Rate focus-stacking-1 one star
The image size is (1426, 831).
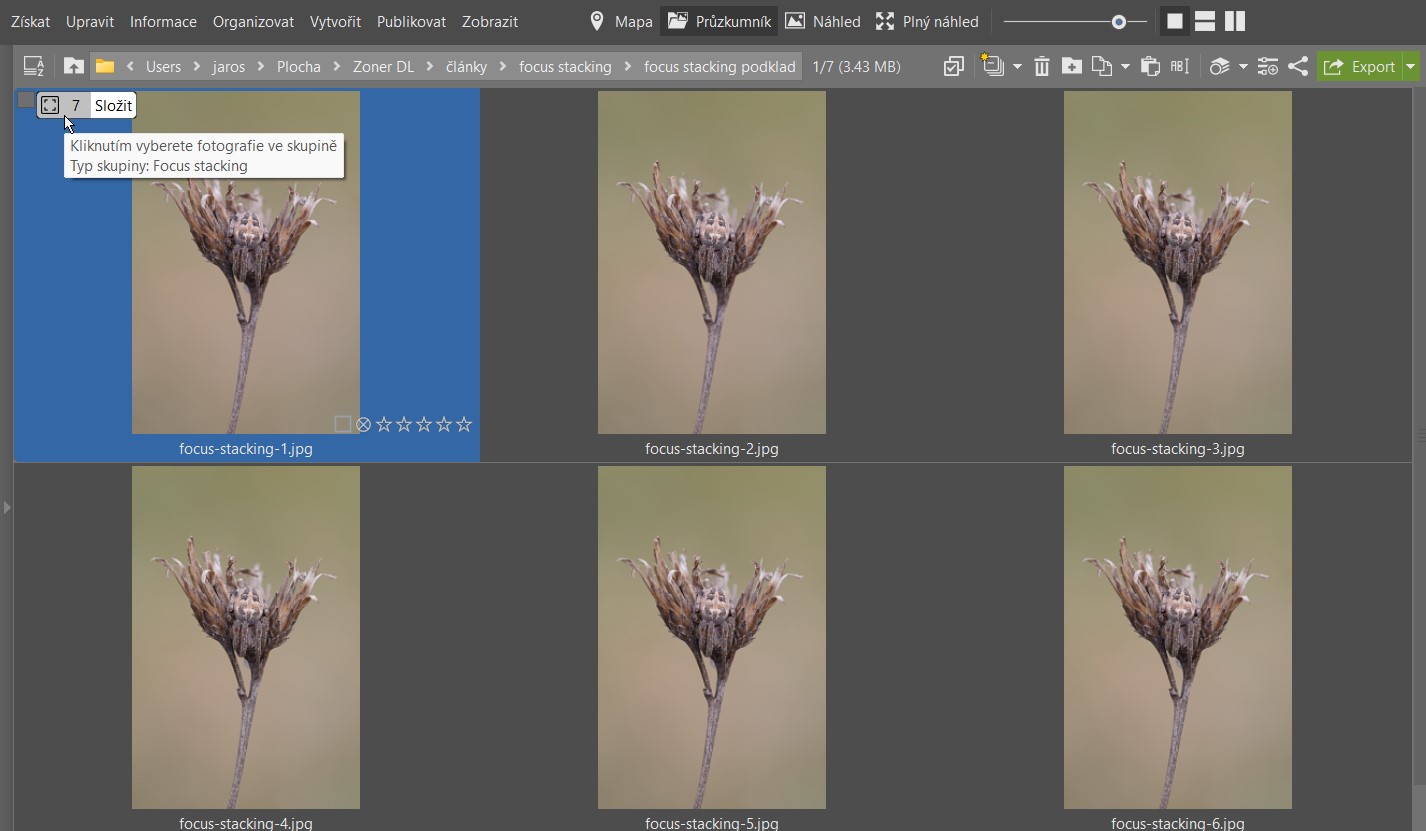click(384, 424)
